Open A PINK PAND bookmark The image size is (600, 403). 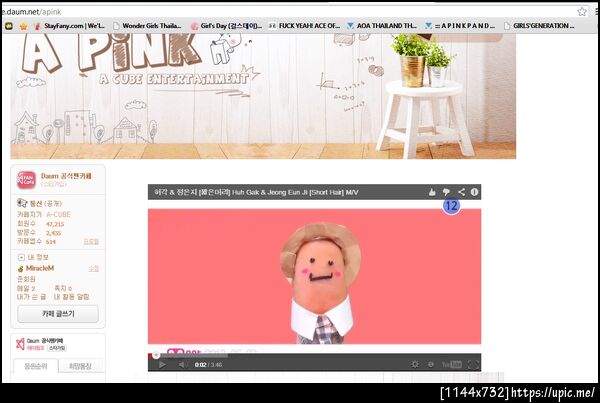click(460, 26)
